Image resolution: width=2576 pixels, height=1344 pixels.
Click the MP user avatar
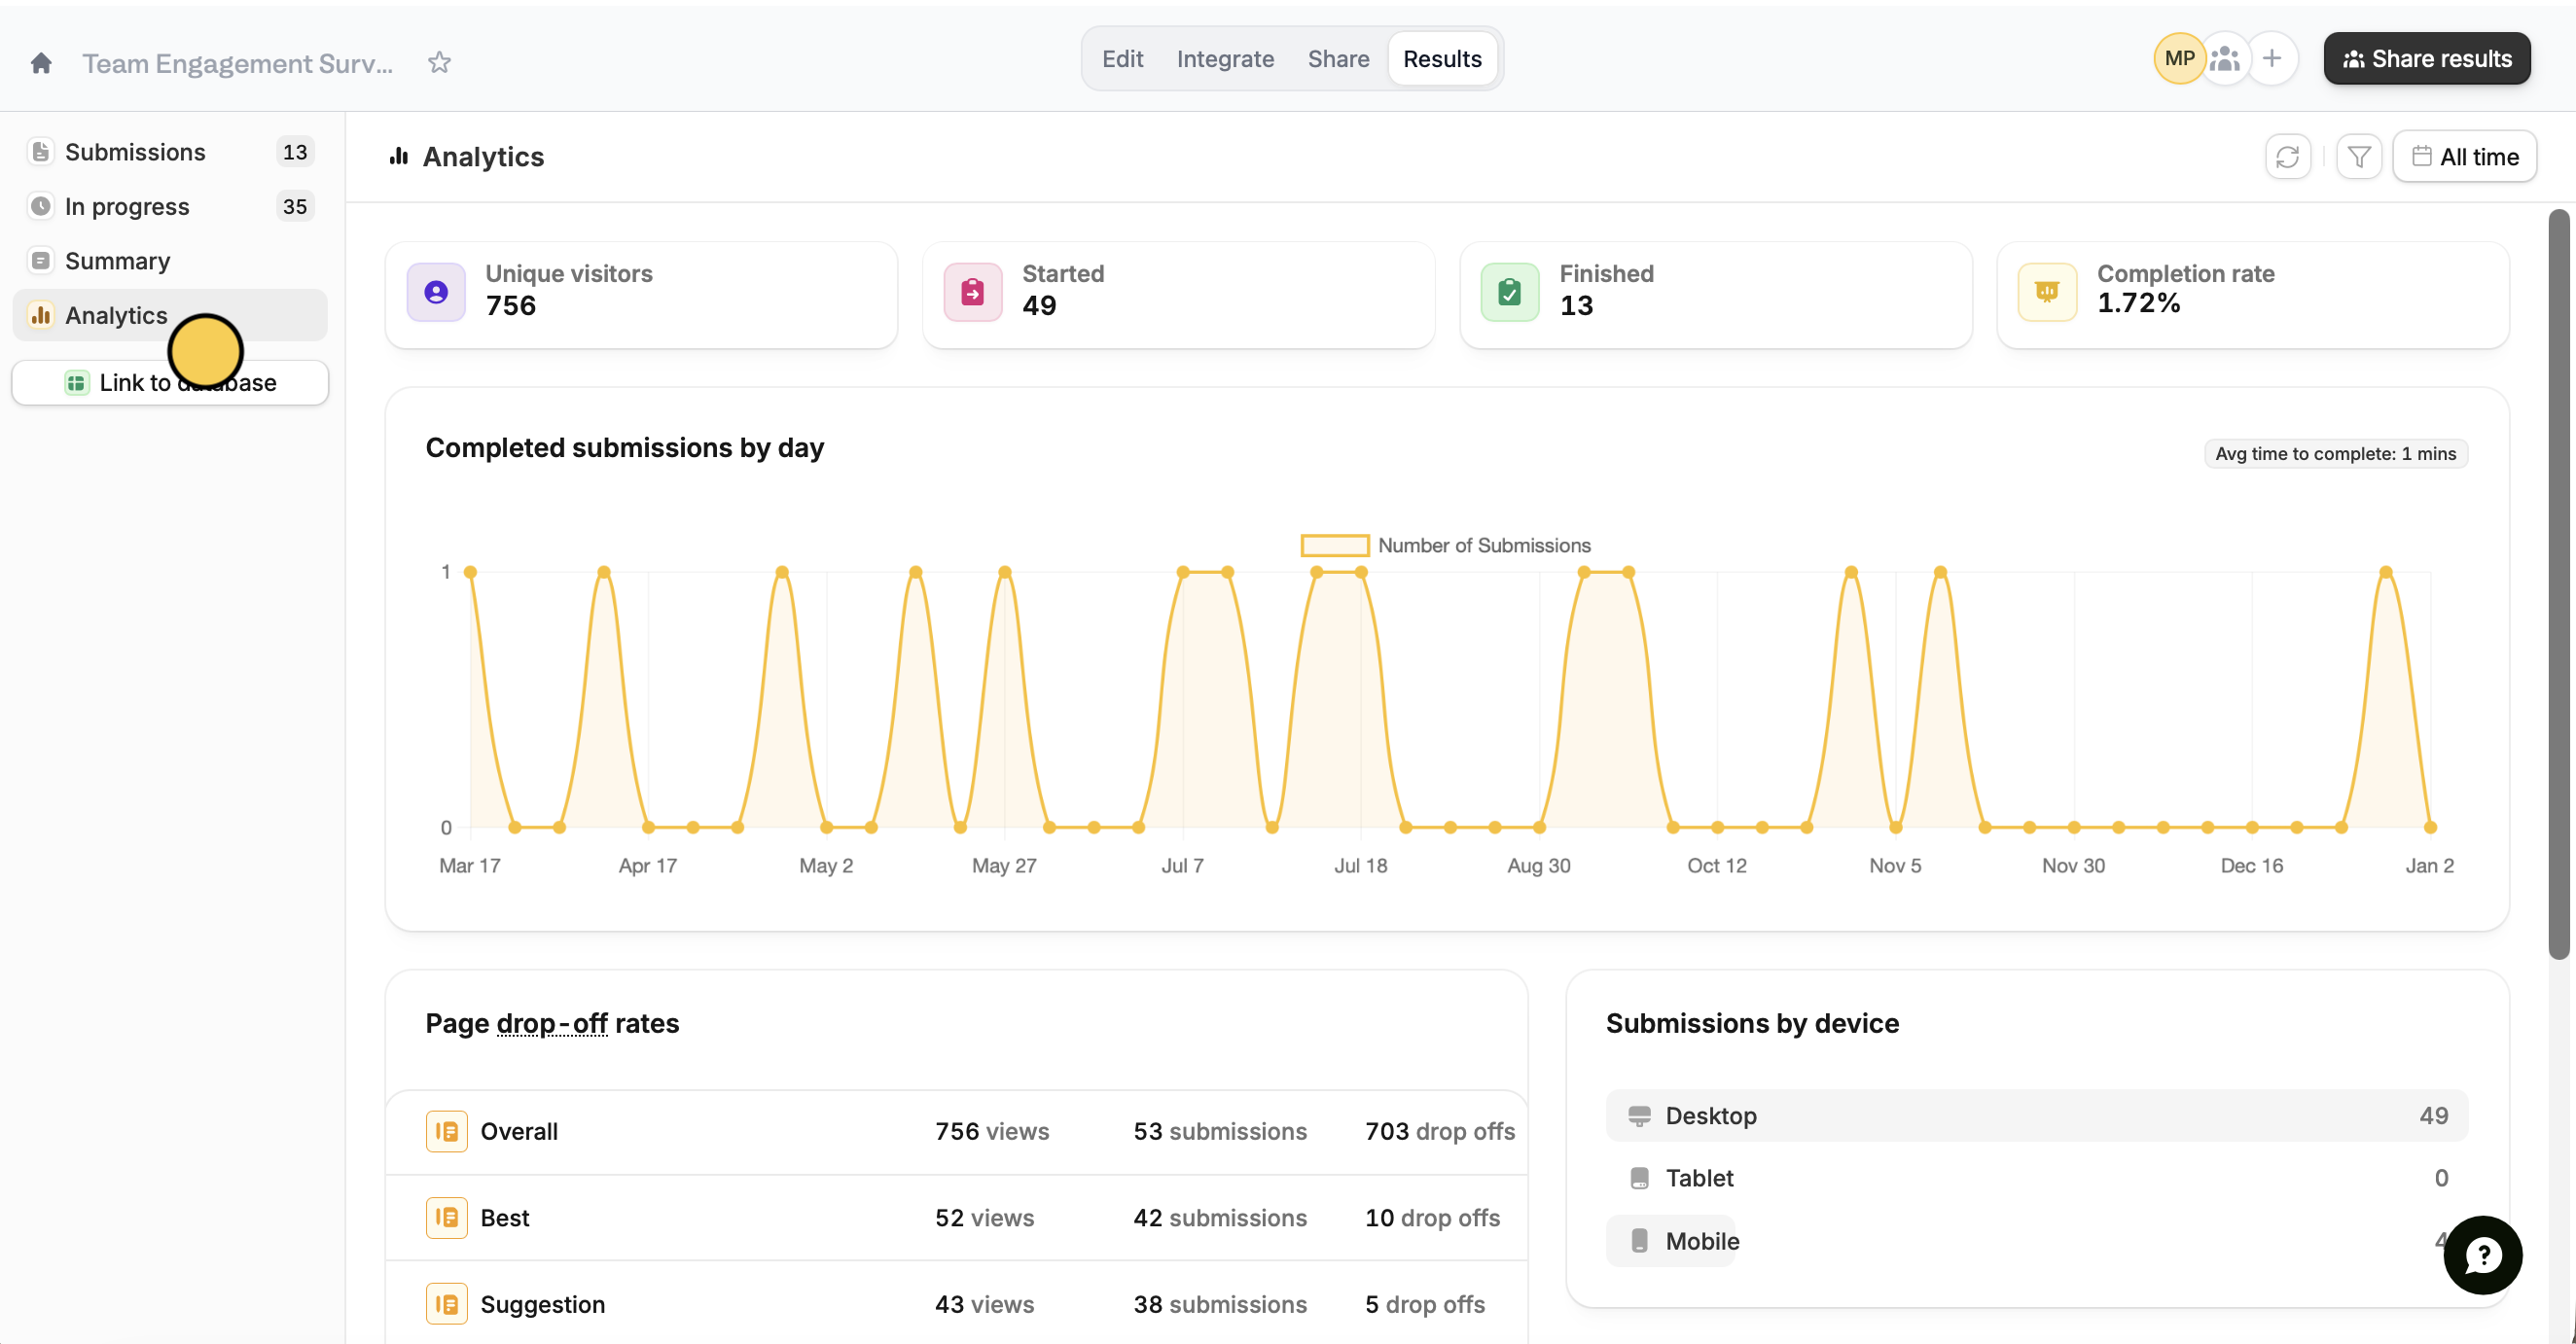pos(2179,59)
